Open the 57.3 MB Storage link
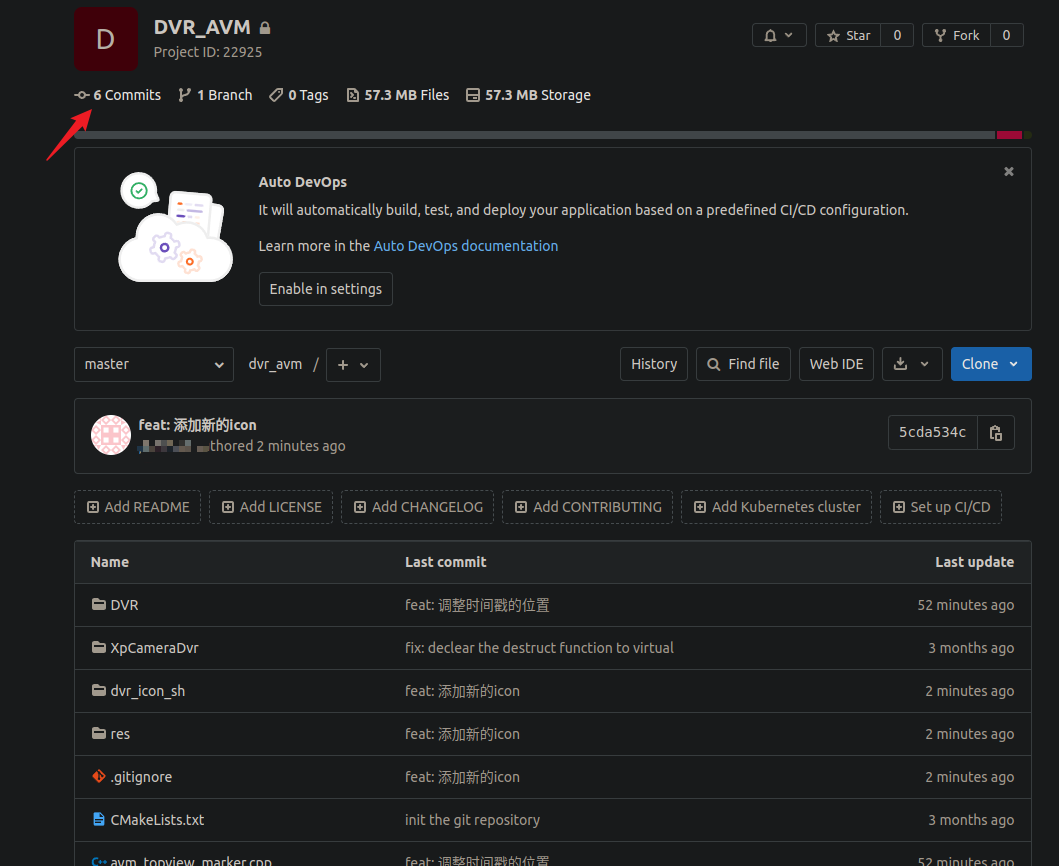Image resolution: width=1059 pixels, height=866 pixels. pos(528,95)
